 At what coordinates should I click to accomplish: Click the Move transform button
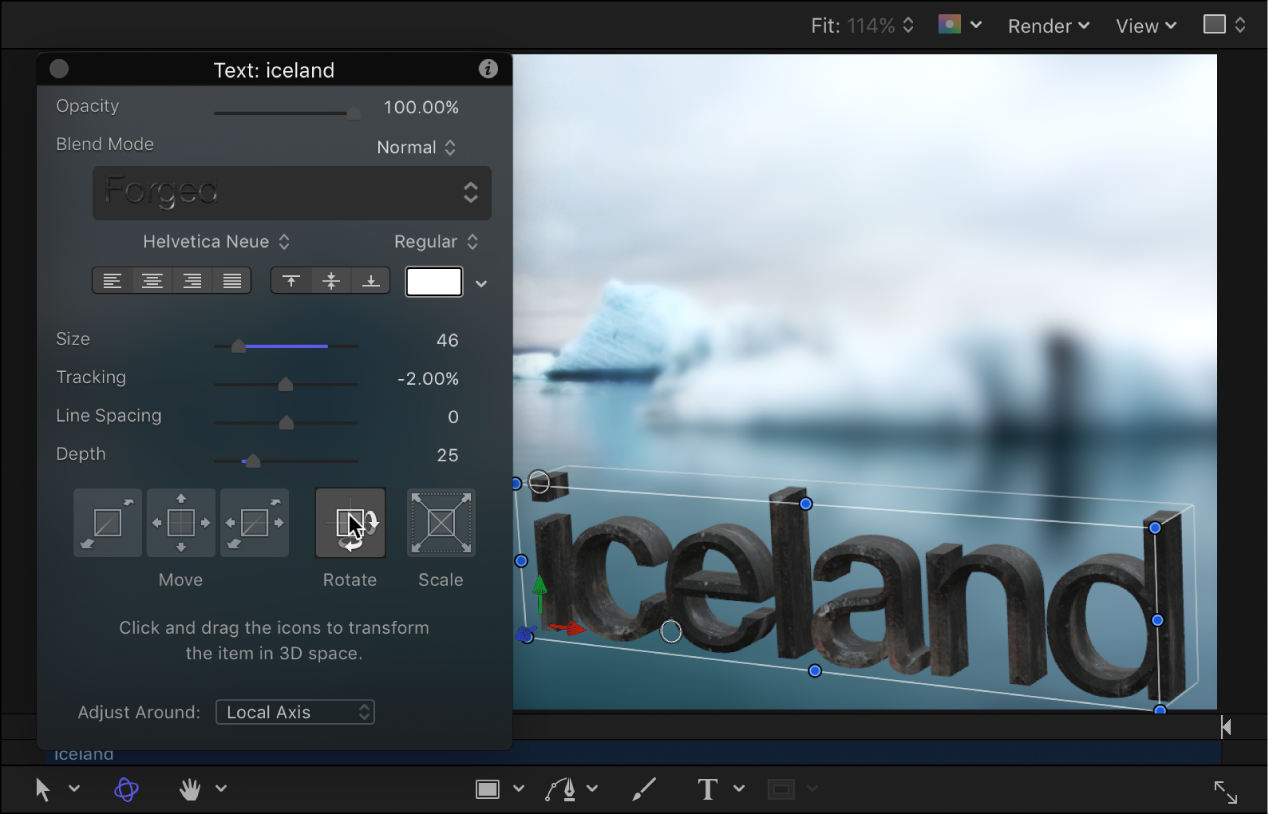[x=181, y=522]
